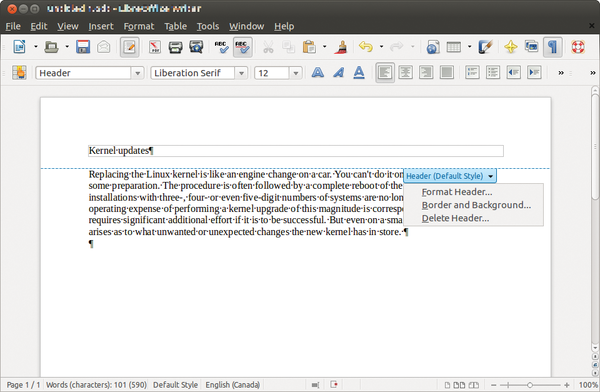Open Styles and Formatting window
The image size is (600, 392).
(19, 72)
